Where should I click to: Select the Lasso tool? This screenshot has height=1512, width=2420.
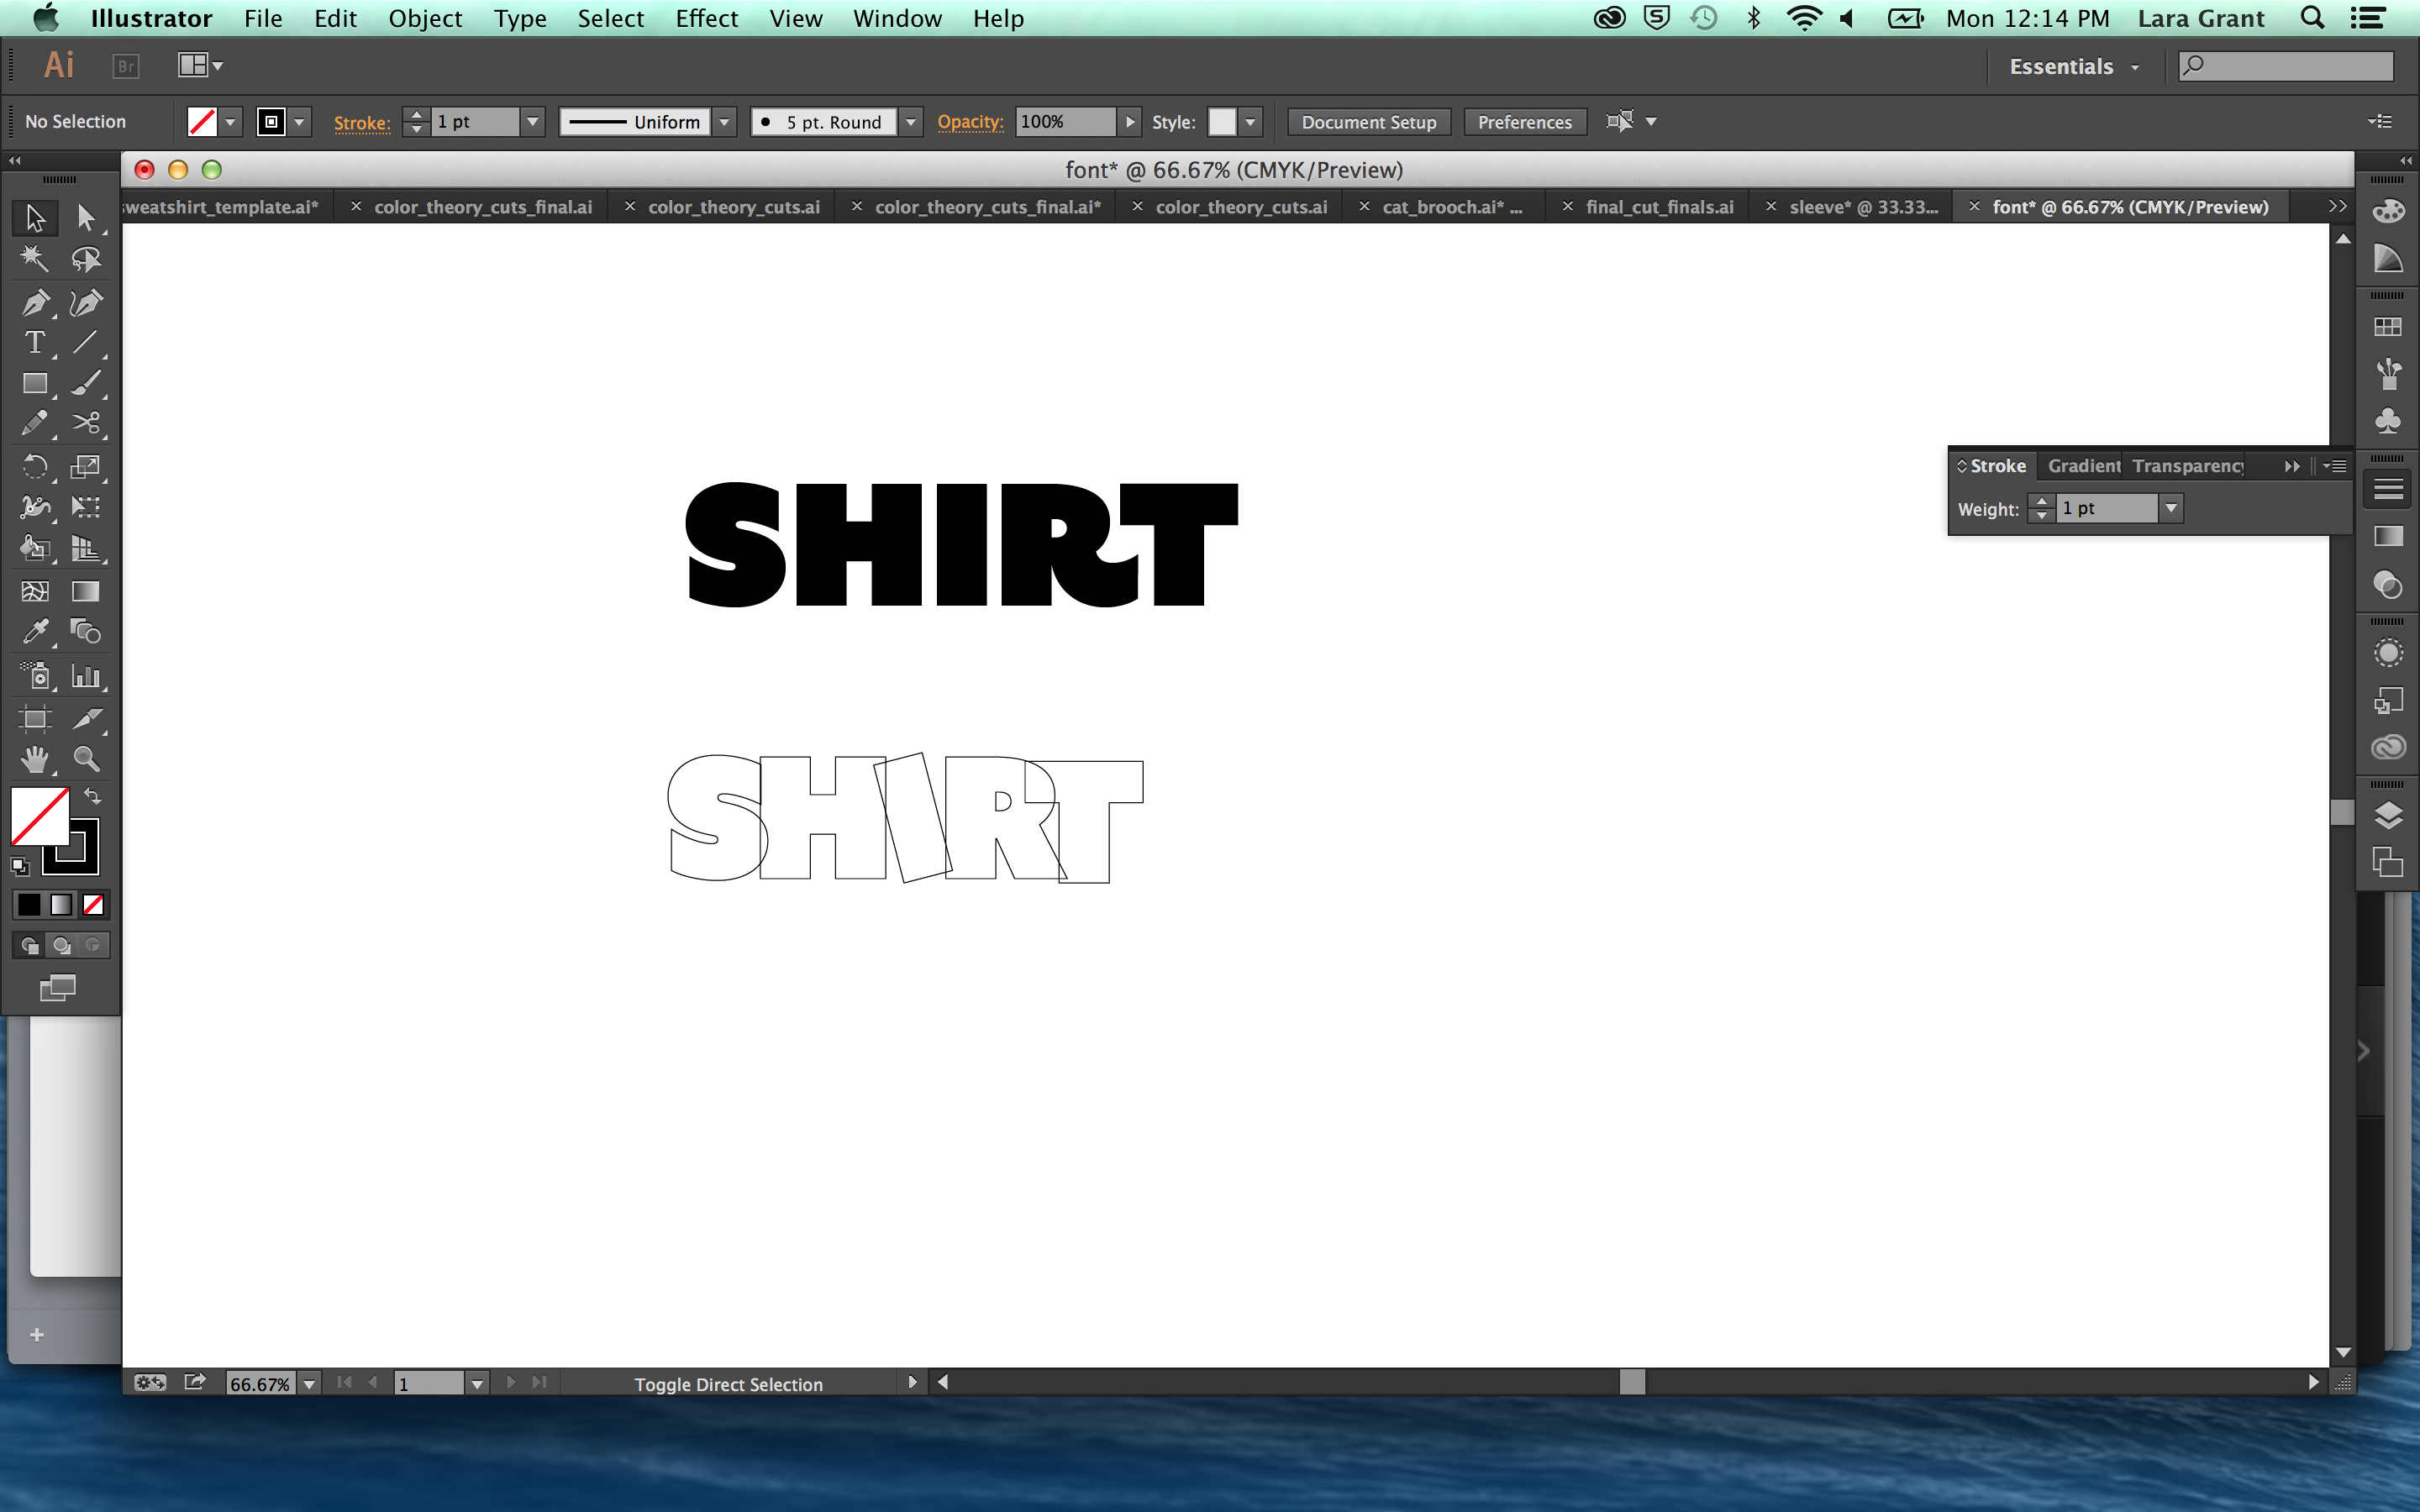pos(86,260)
